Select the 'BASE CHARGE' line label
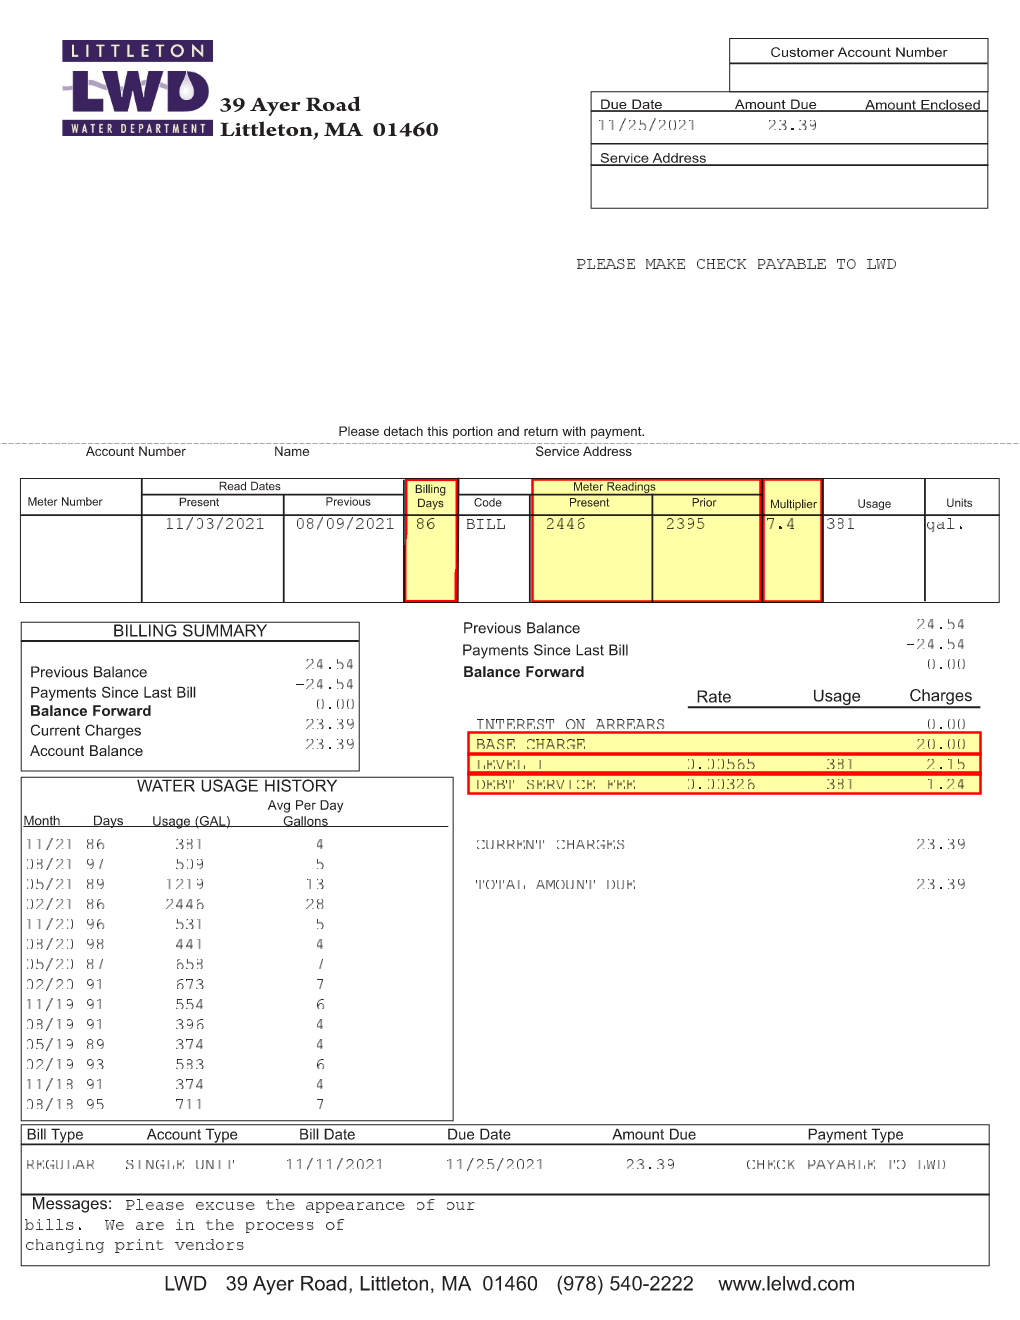The width and height of the screenshot is (1020, 1320). click(x=531, y=744)
